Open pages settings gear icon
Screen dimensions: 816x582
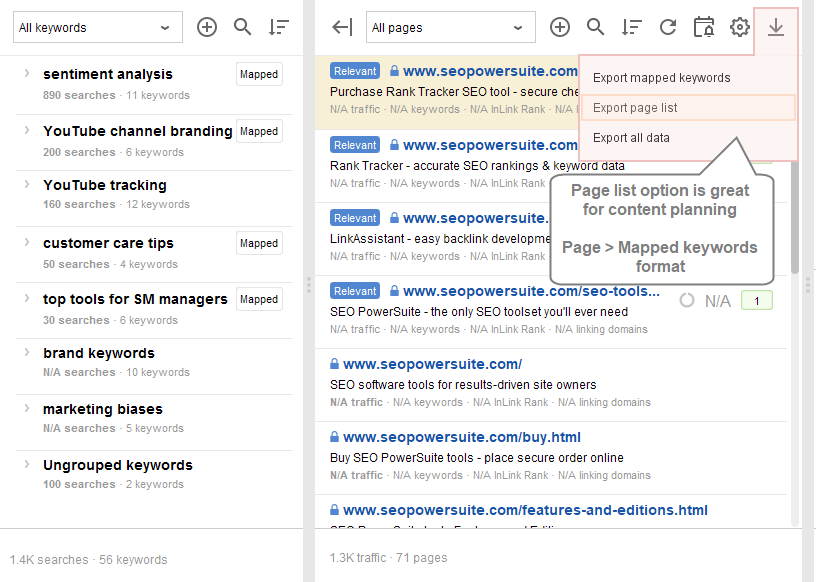point(740,27)
